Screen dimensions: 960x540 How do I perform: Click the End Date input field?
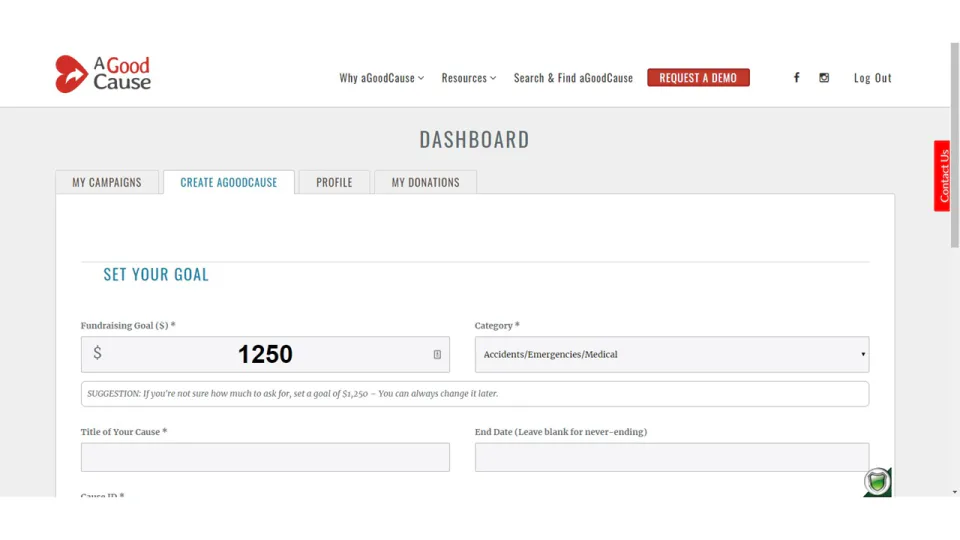tap(672, 457)
